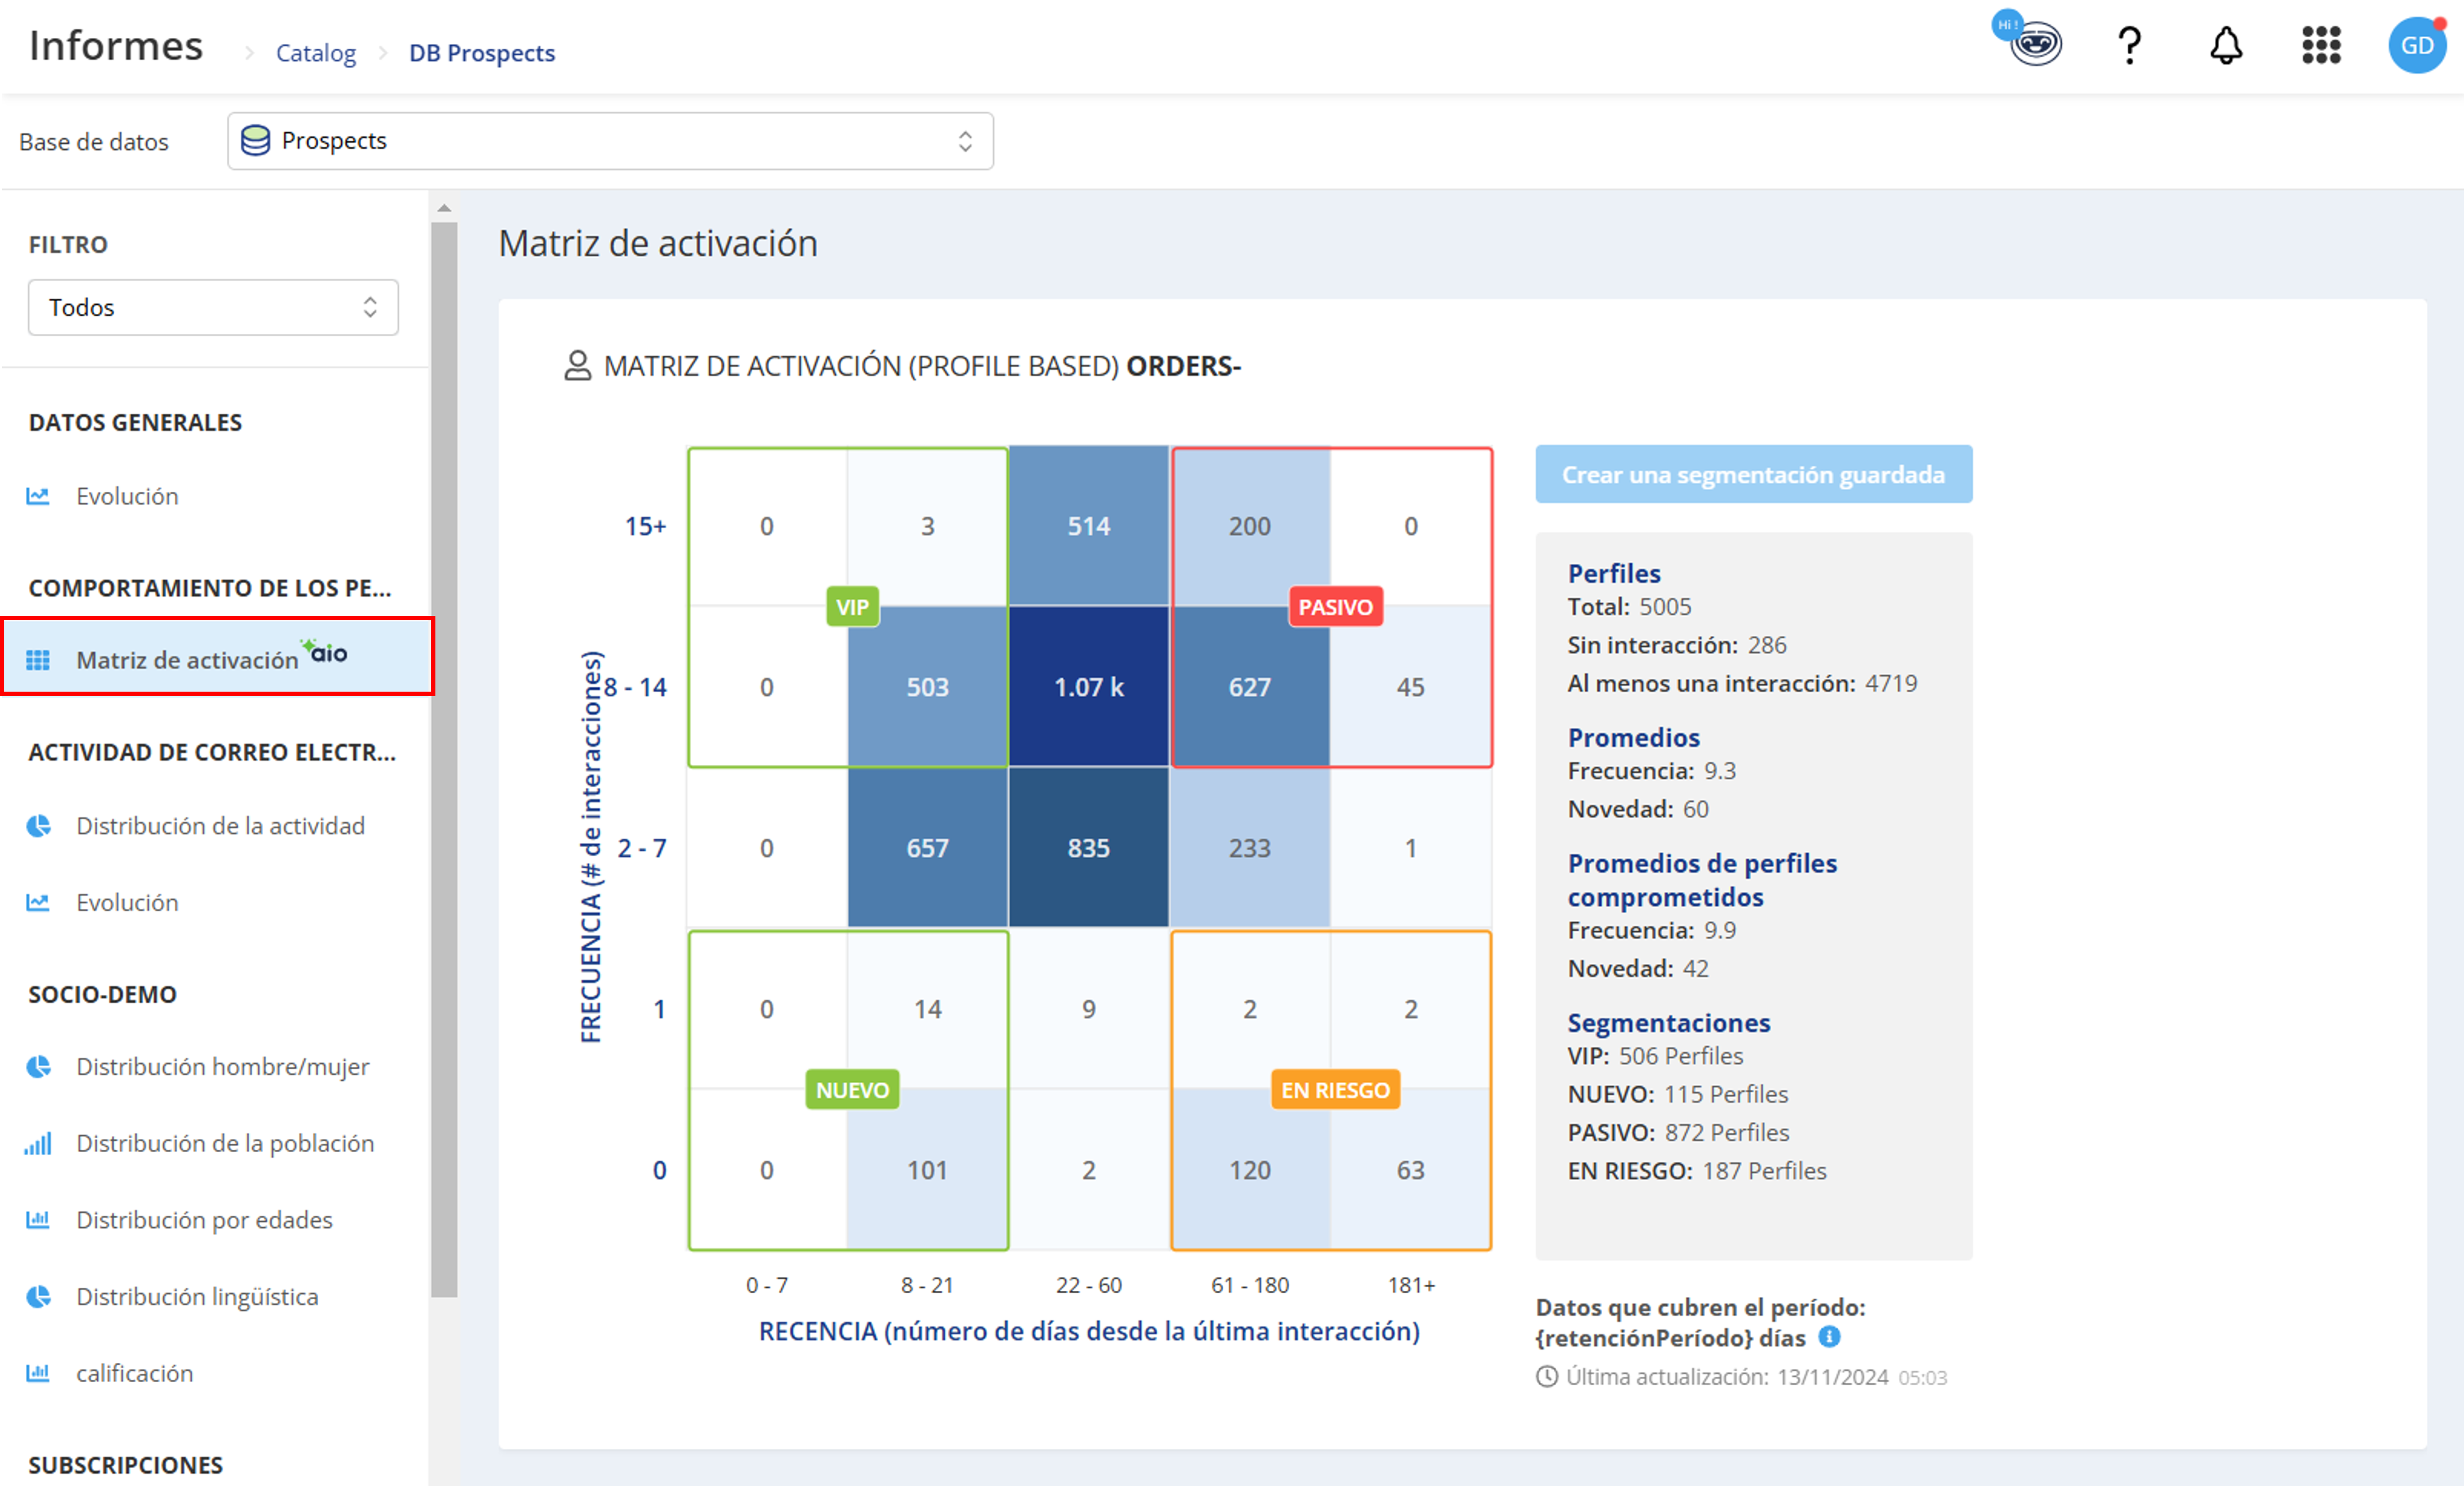
Task: Select the 45 matrix cell
Action: coord(1410,687)
